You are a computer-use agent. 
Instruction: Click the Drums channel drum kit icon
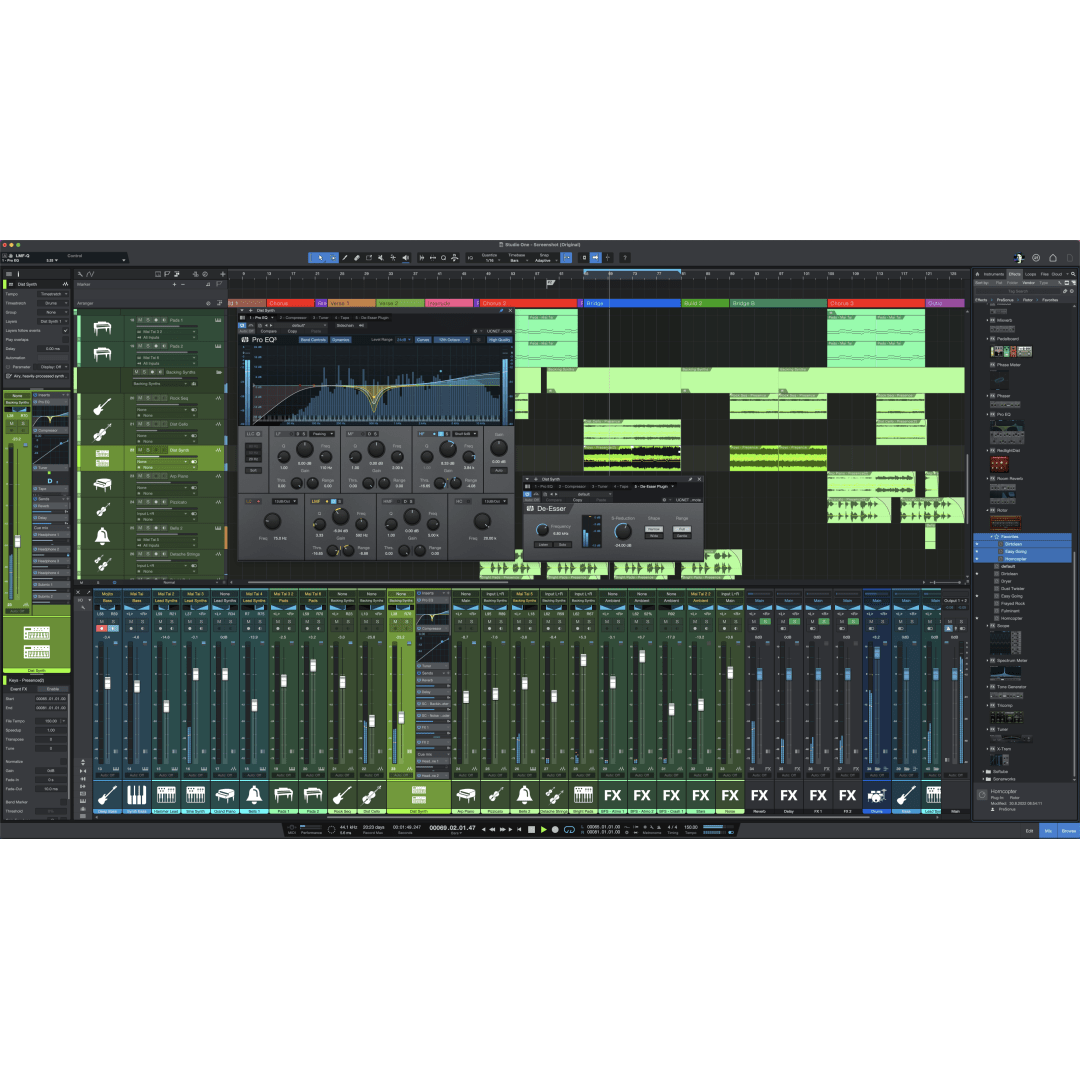tap(876, 795)
